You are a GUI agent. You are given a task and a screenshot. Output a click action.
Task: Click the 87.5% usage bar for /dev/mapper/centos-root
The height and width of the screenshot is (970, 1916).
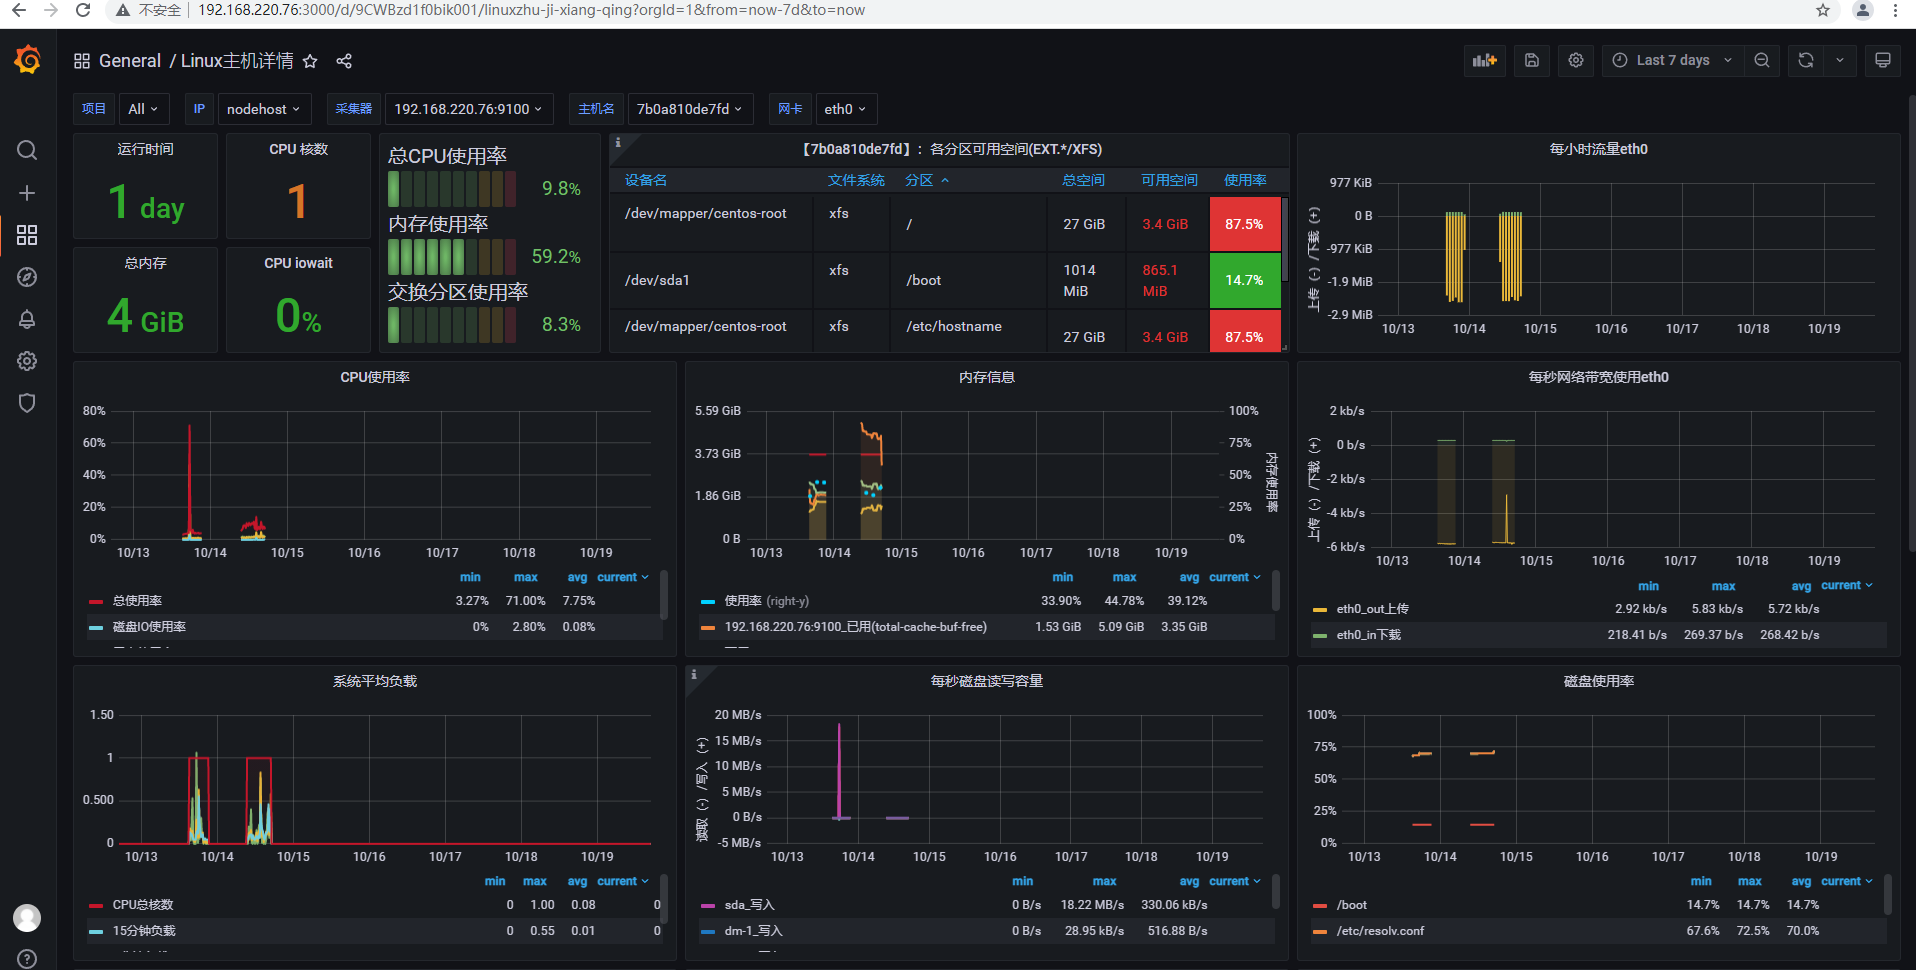(x=1244, y=224)
